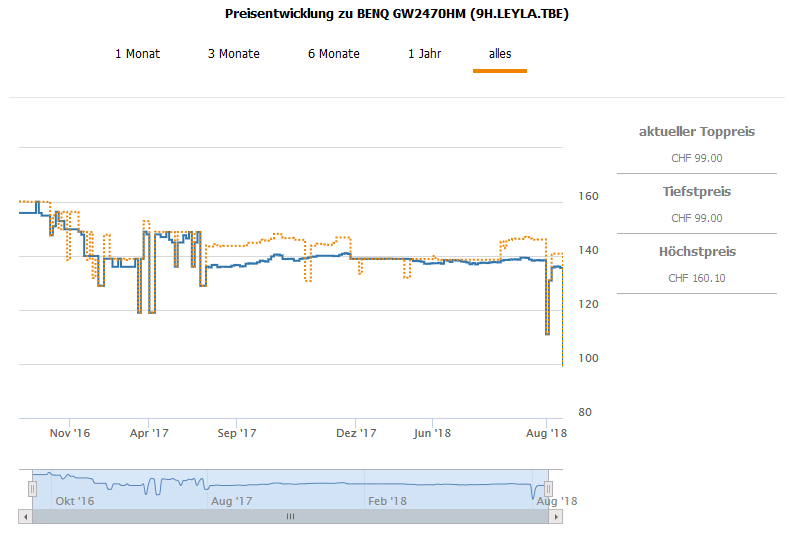Screen dimensions: 789x535
Task: Switch to the 3 Monate range
Action: pyautogui.click(x=233, y=54)
